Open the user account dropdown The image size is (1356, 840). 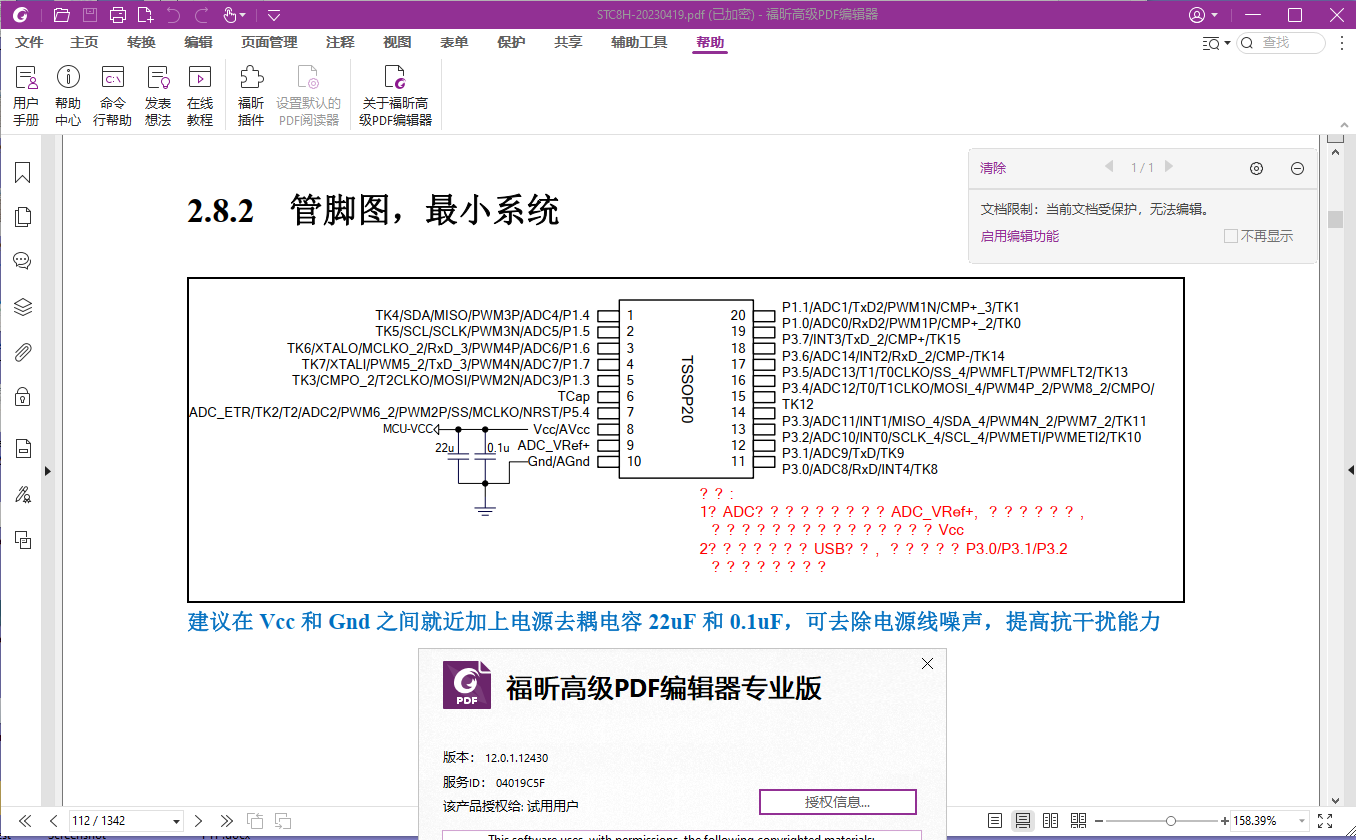point(1204,15)
